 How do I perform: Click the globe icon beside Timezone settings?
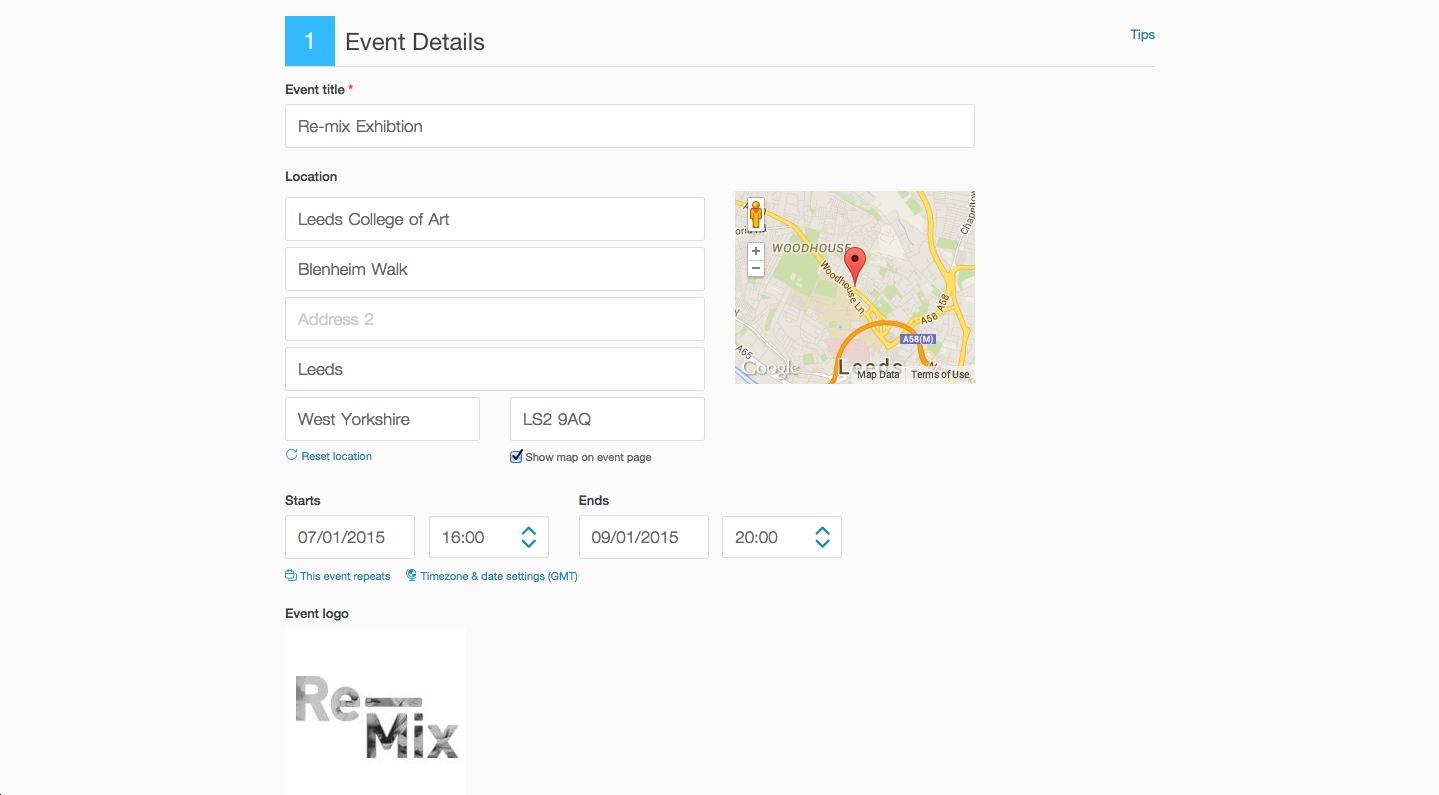click(x=411, y=575)
